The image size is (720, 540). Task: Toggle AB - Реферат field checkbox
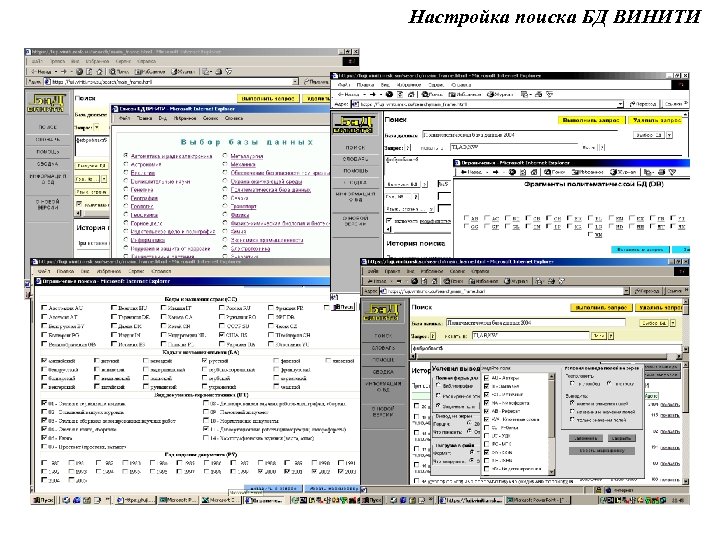click(486, 411)
